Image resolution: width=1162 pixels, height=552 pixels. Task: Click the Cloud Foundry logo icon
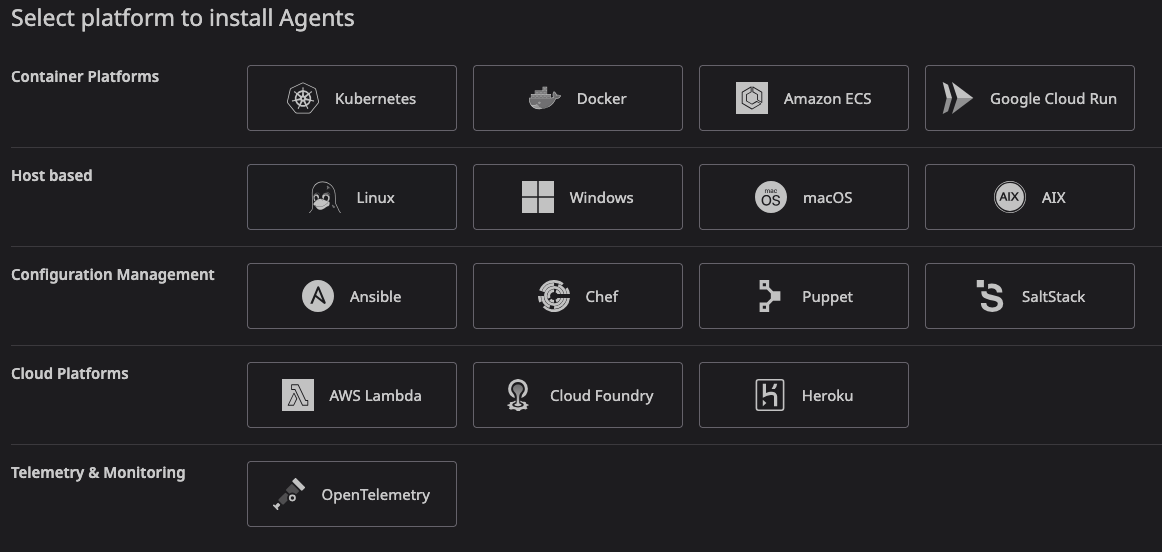(x=517, y=395)
